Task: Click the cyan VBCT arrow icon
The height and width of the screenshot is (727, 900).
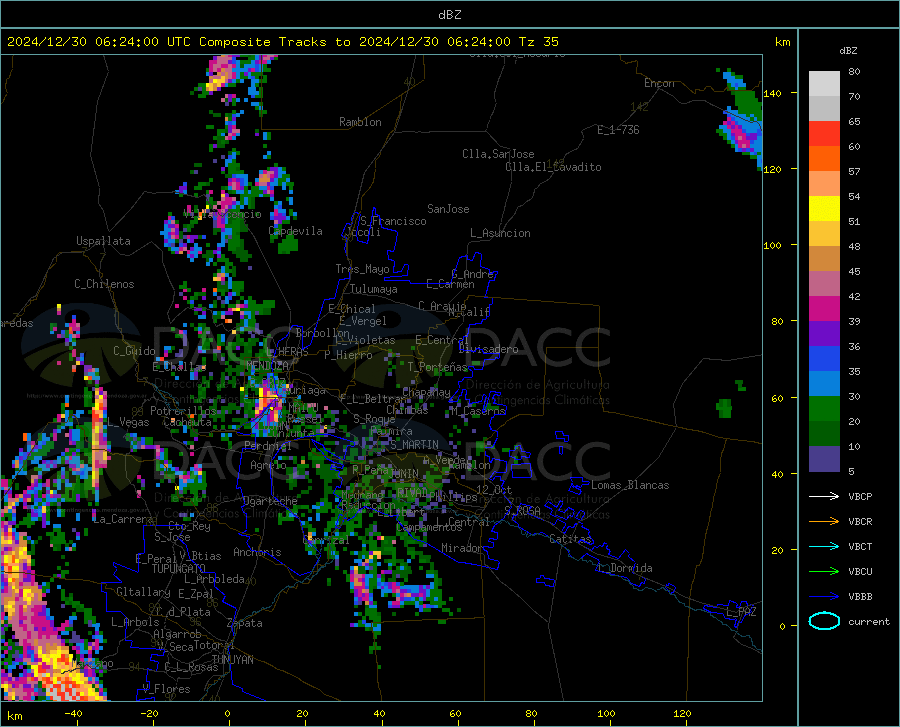Action: coord(824,546)
